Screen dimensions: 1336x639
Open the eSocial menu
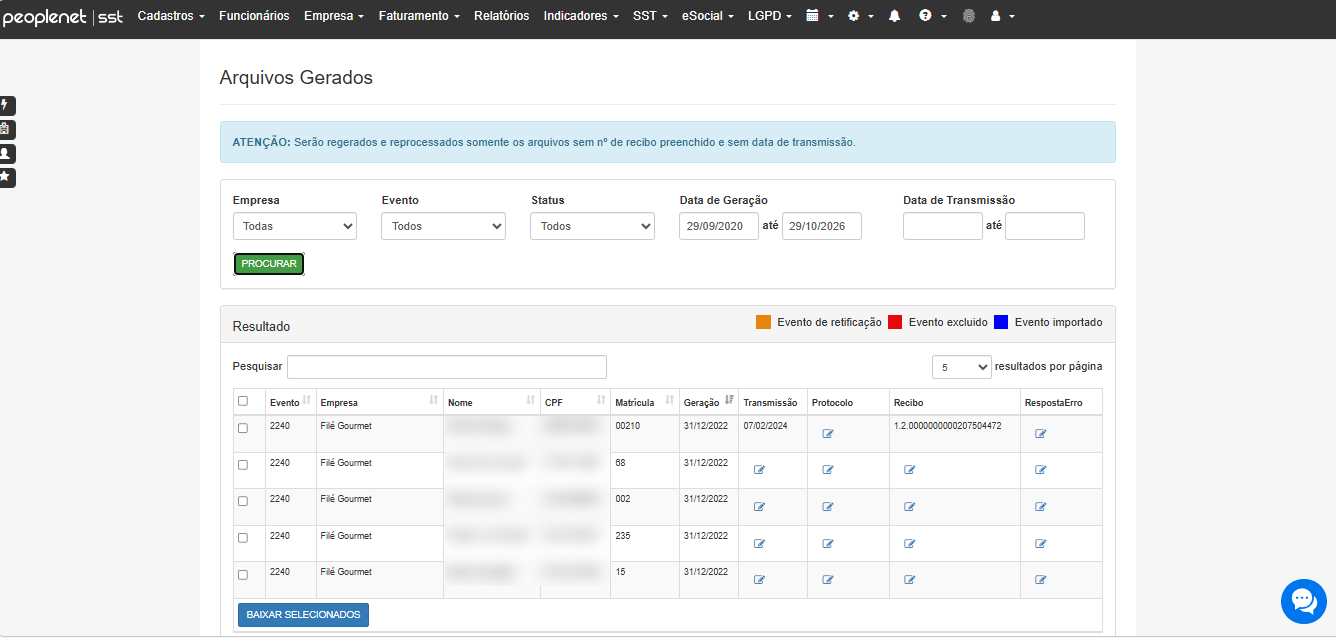(707, 16)
